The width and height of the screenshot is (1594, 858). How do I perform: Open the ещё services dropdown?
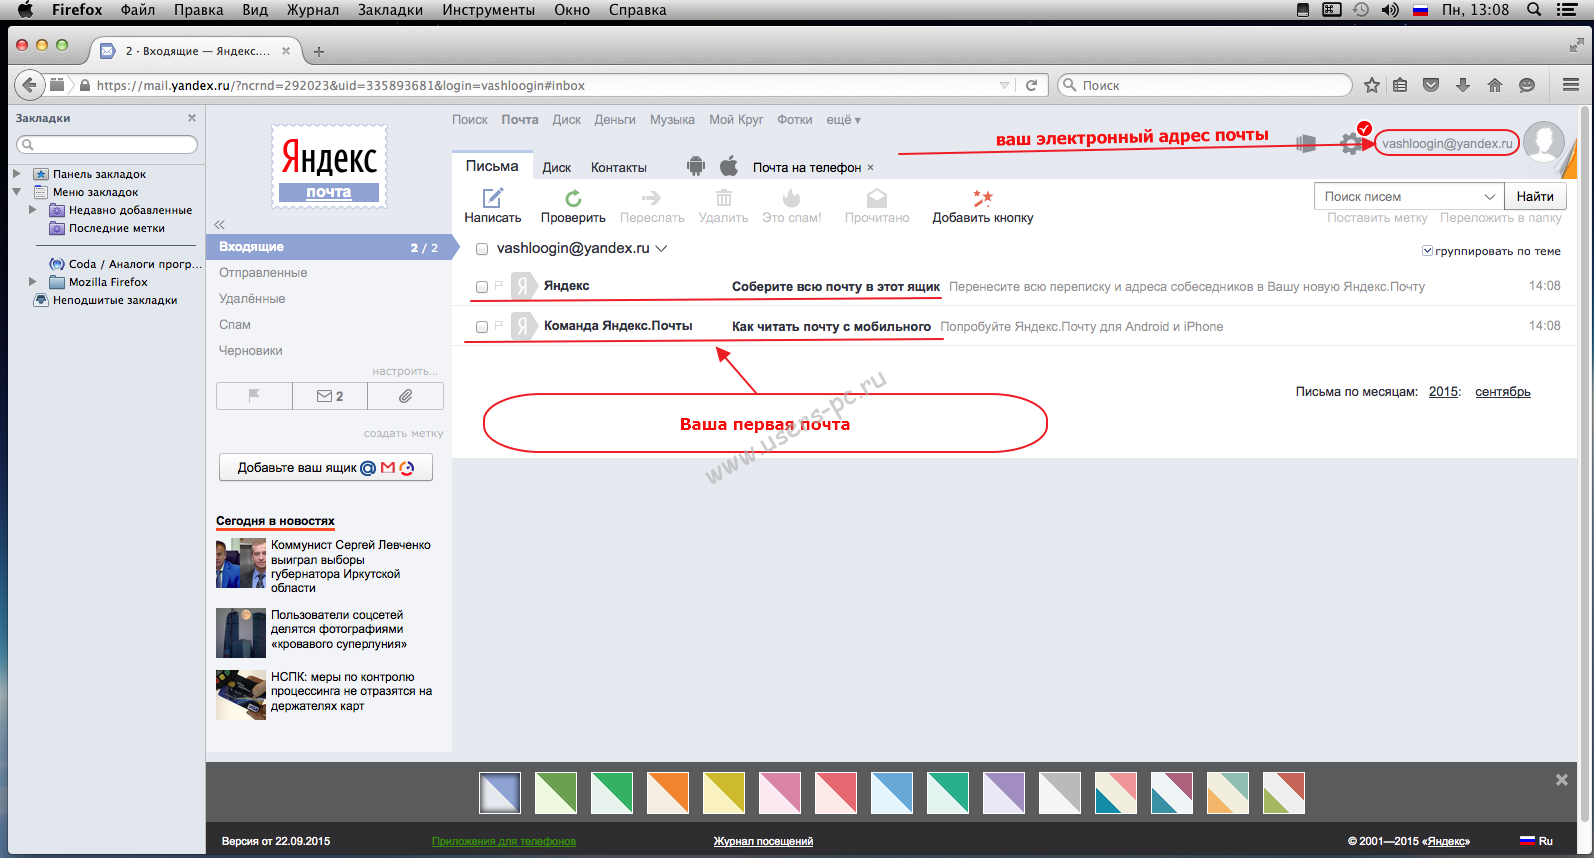843,119
